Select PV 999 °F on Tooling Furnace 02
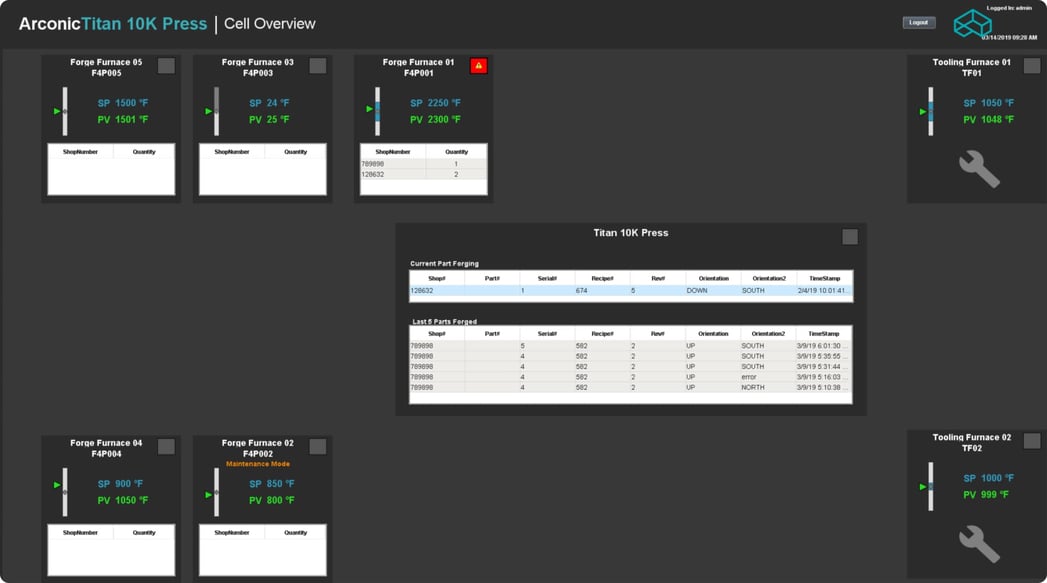Viewport: 1047px width, 583px height. pos(986,495)
